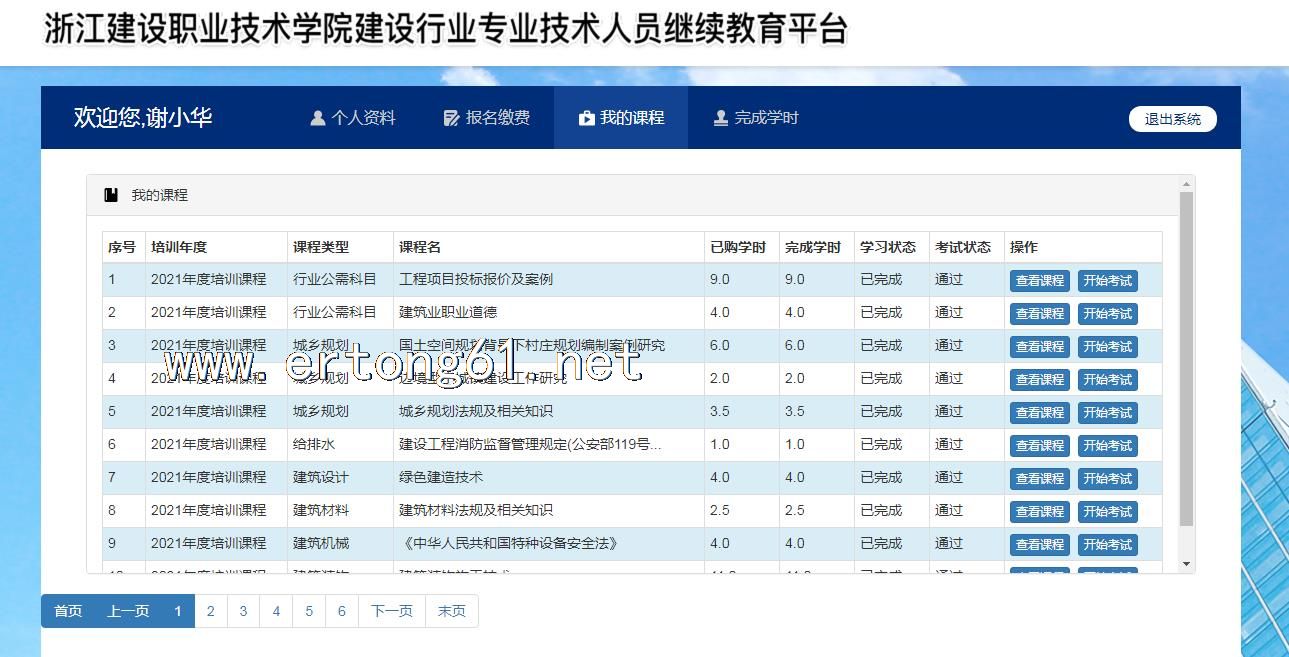Viewport: 1289px width, 657px height.
Task: Click 末页 last page link
Action: [x=452, y=611]
